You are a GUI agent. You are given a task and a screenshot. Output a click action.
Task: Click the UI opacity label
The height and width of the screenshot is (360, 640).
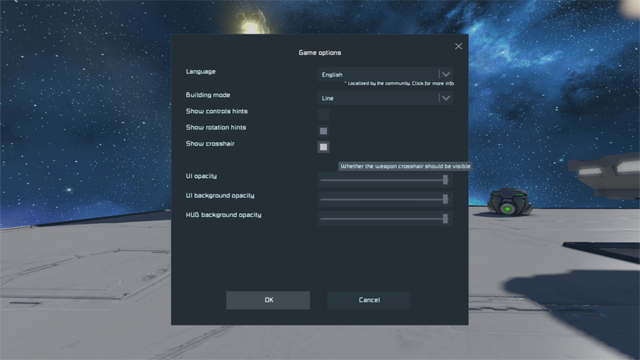point(201,176)
